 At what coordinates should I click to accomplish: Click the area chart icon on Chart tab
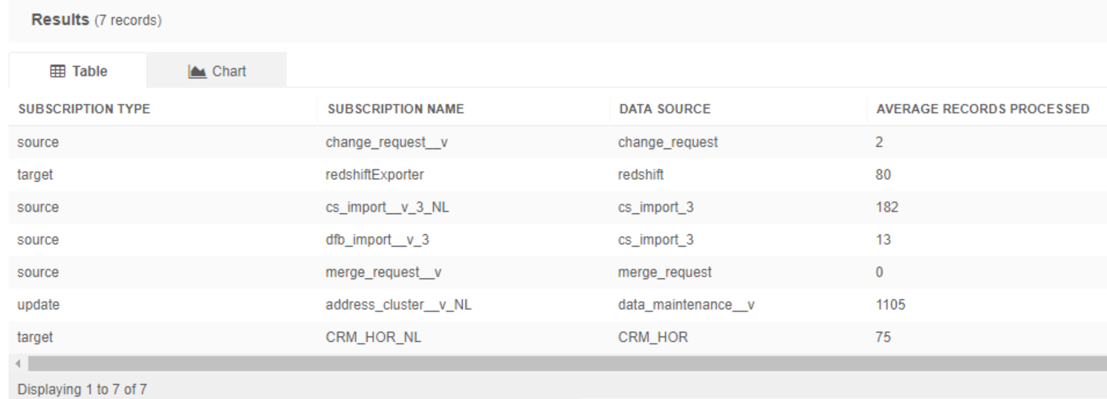(197, 71)
